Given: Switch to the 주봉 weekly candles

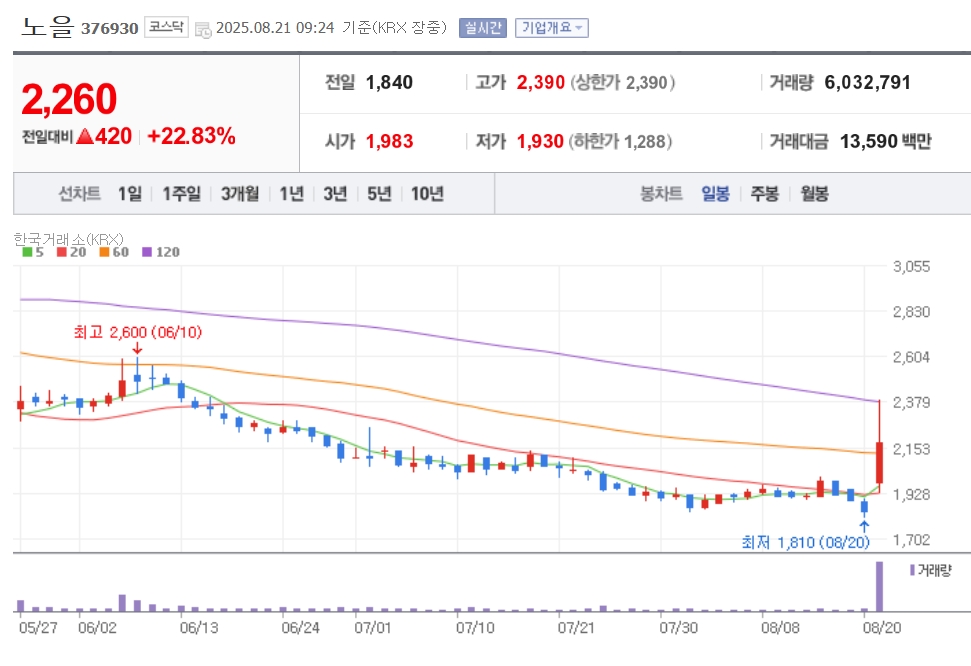Looking at the screenshot, I should [765, 194].
